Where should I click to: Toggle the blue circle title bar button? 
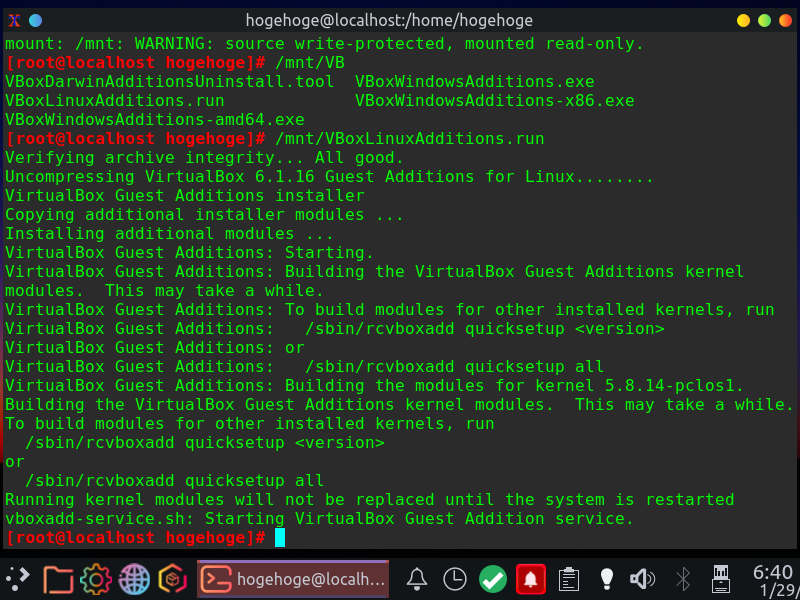coord(35,21)
